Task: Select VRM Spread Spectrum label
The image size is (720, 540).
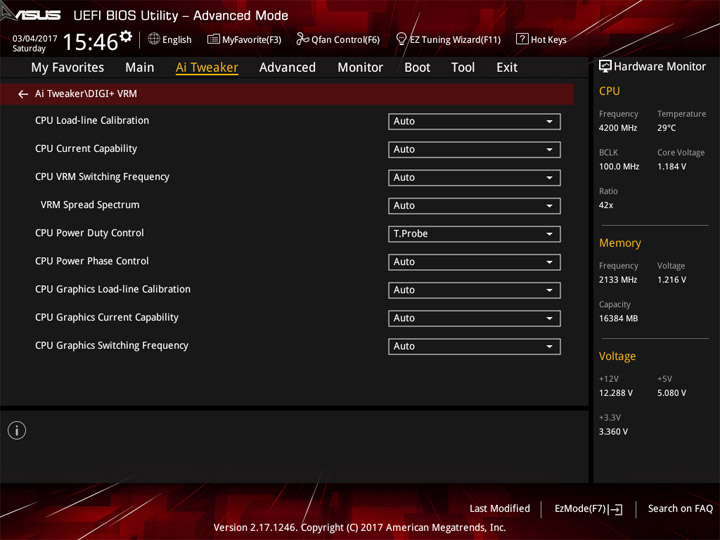Action: tap(90, 205)
